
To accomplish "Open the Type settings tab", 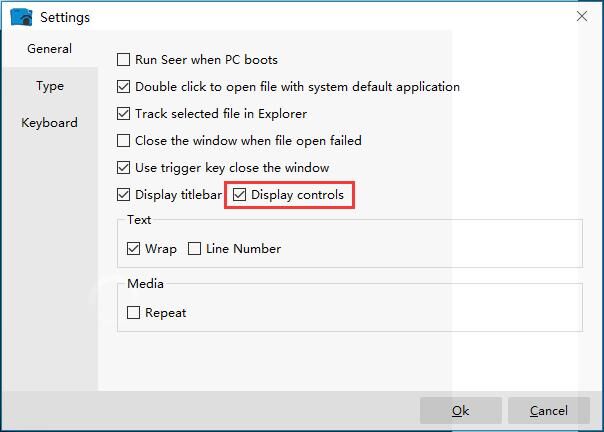I will click(x=49, y=86).
